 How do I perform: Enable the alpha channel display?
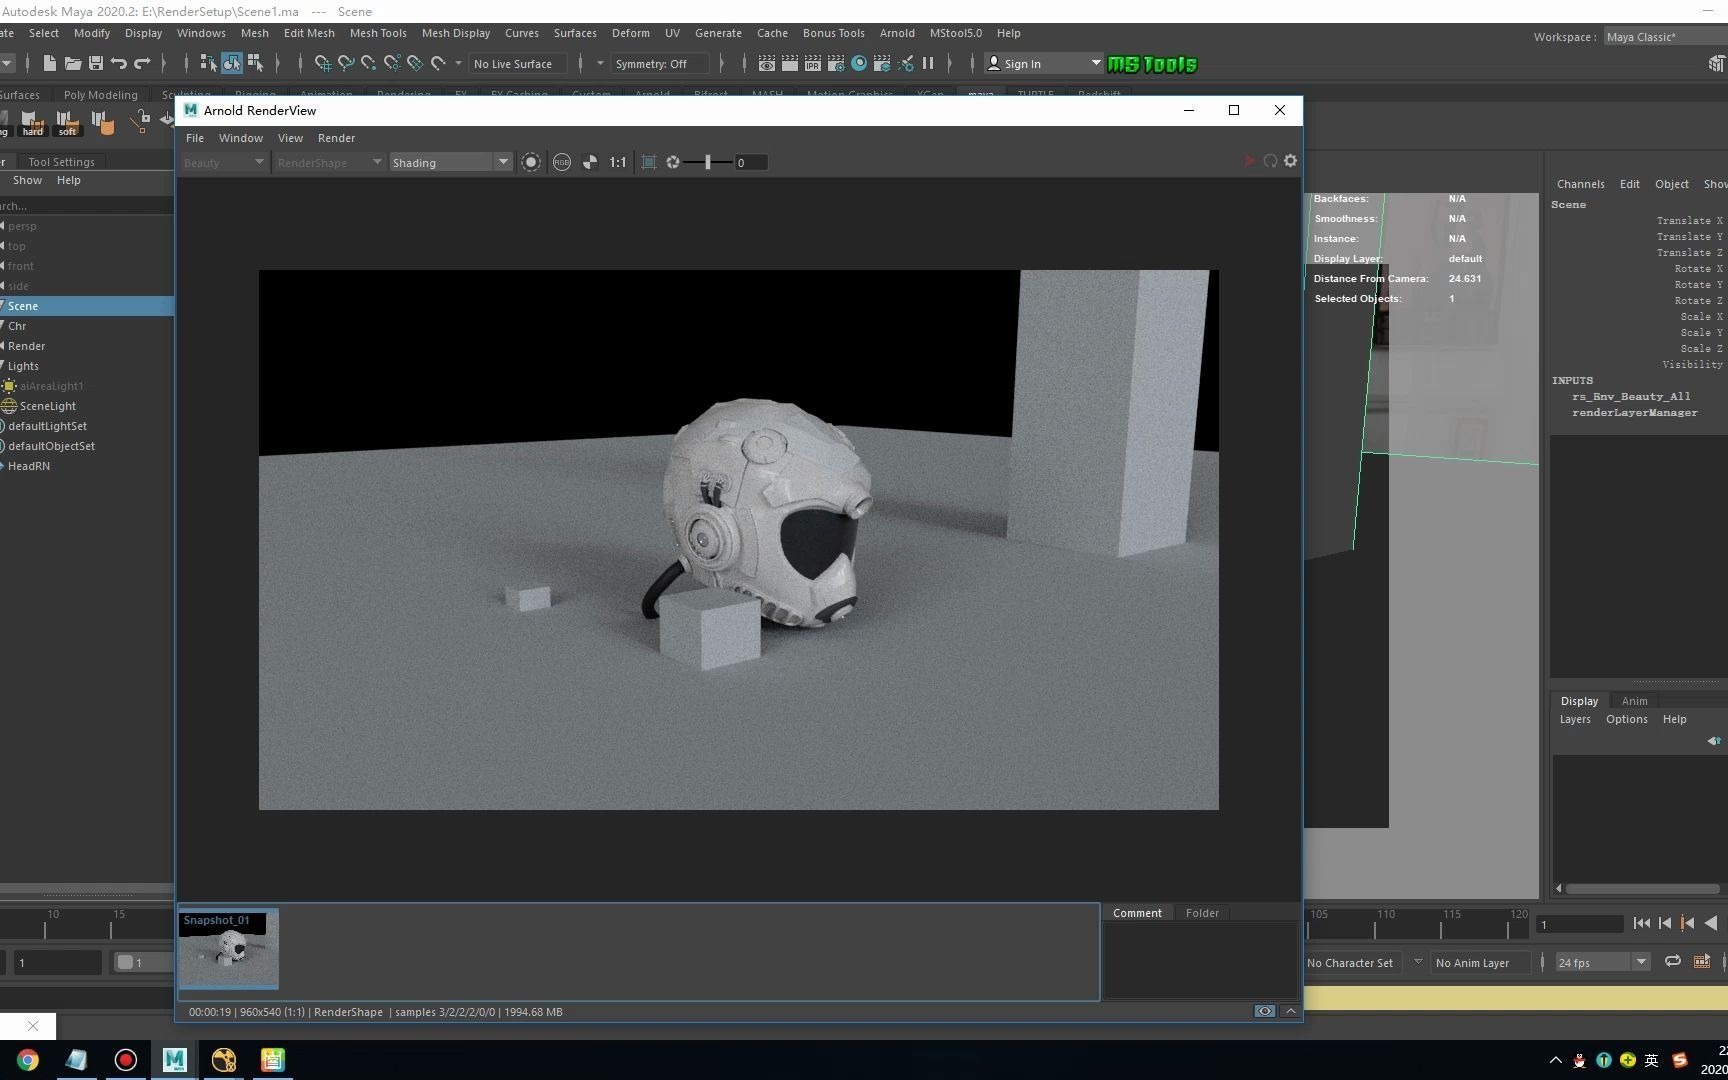tap(590, 162)
